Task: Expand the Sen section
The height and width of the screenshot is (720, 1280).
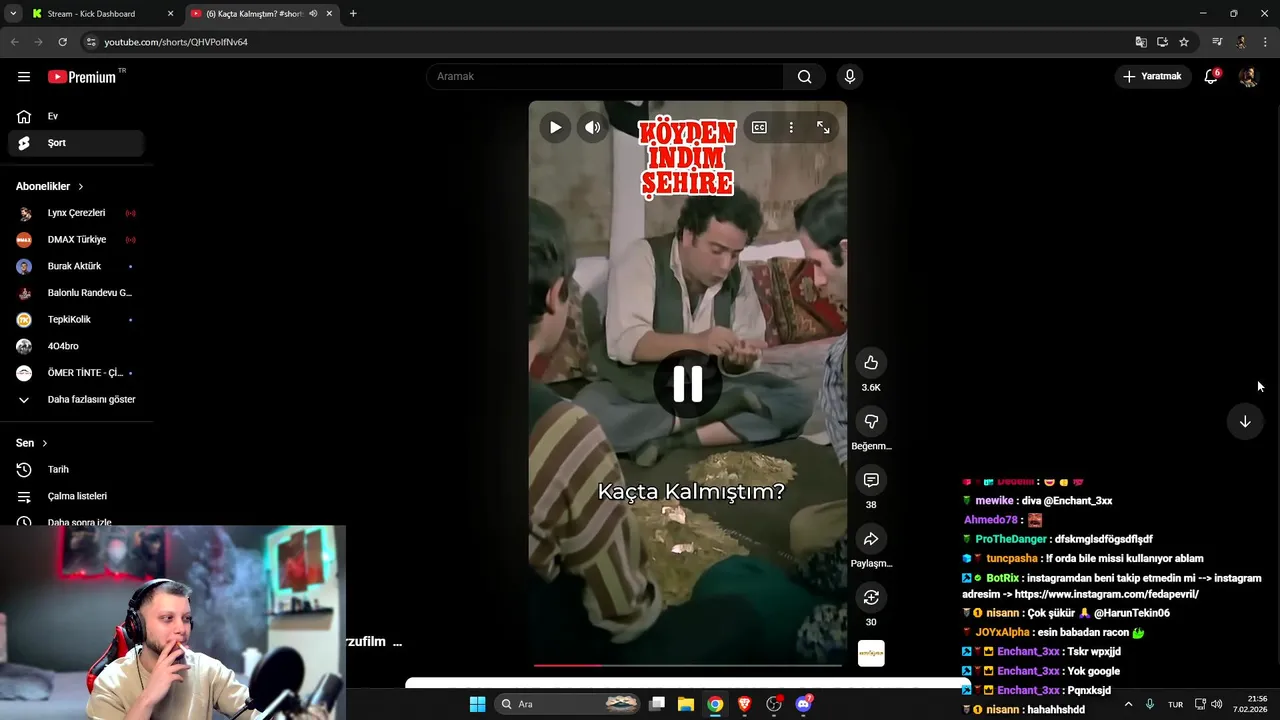Action: (x=32, y=443)
